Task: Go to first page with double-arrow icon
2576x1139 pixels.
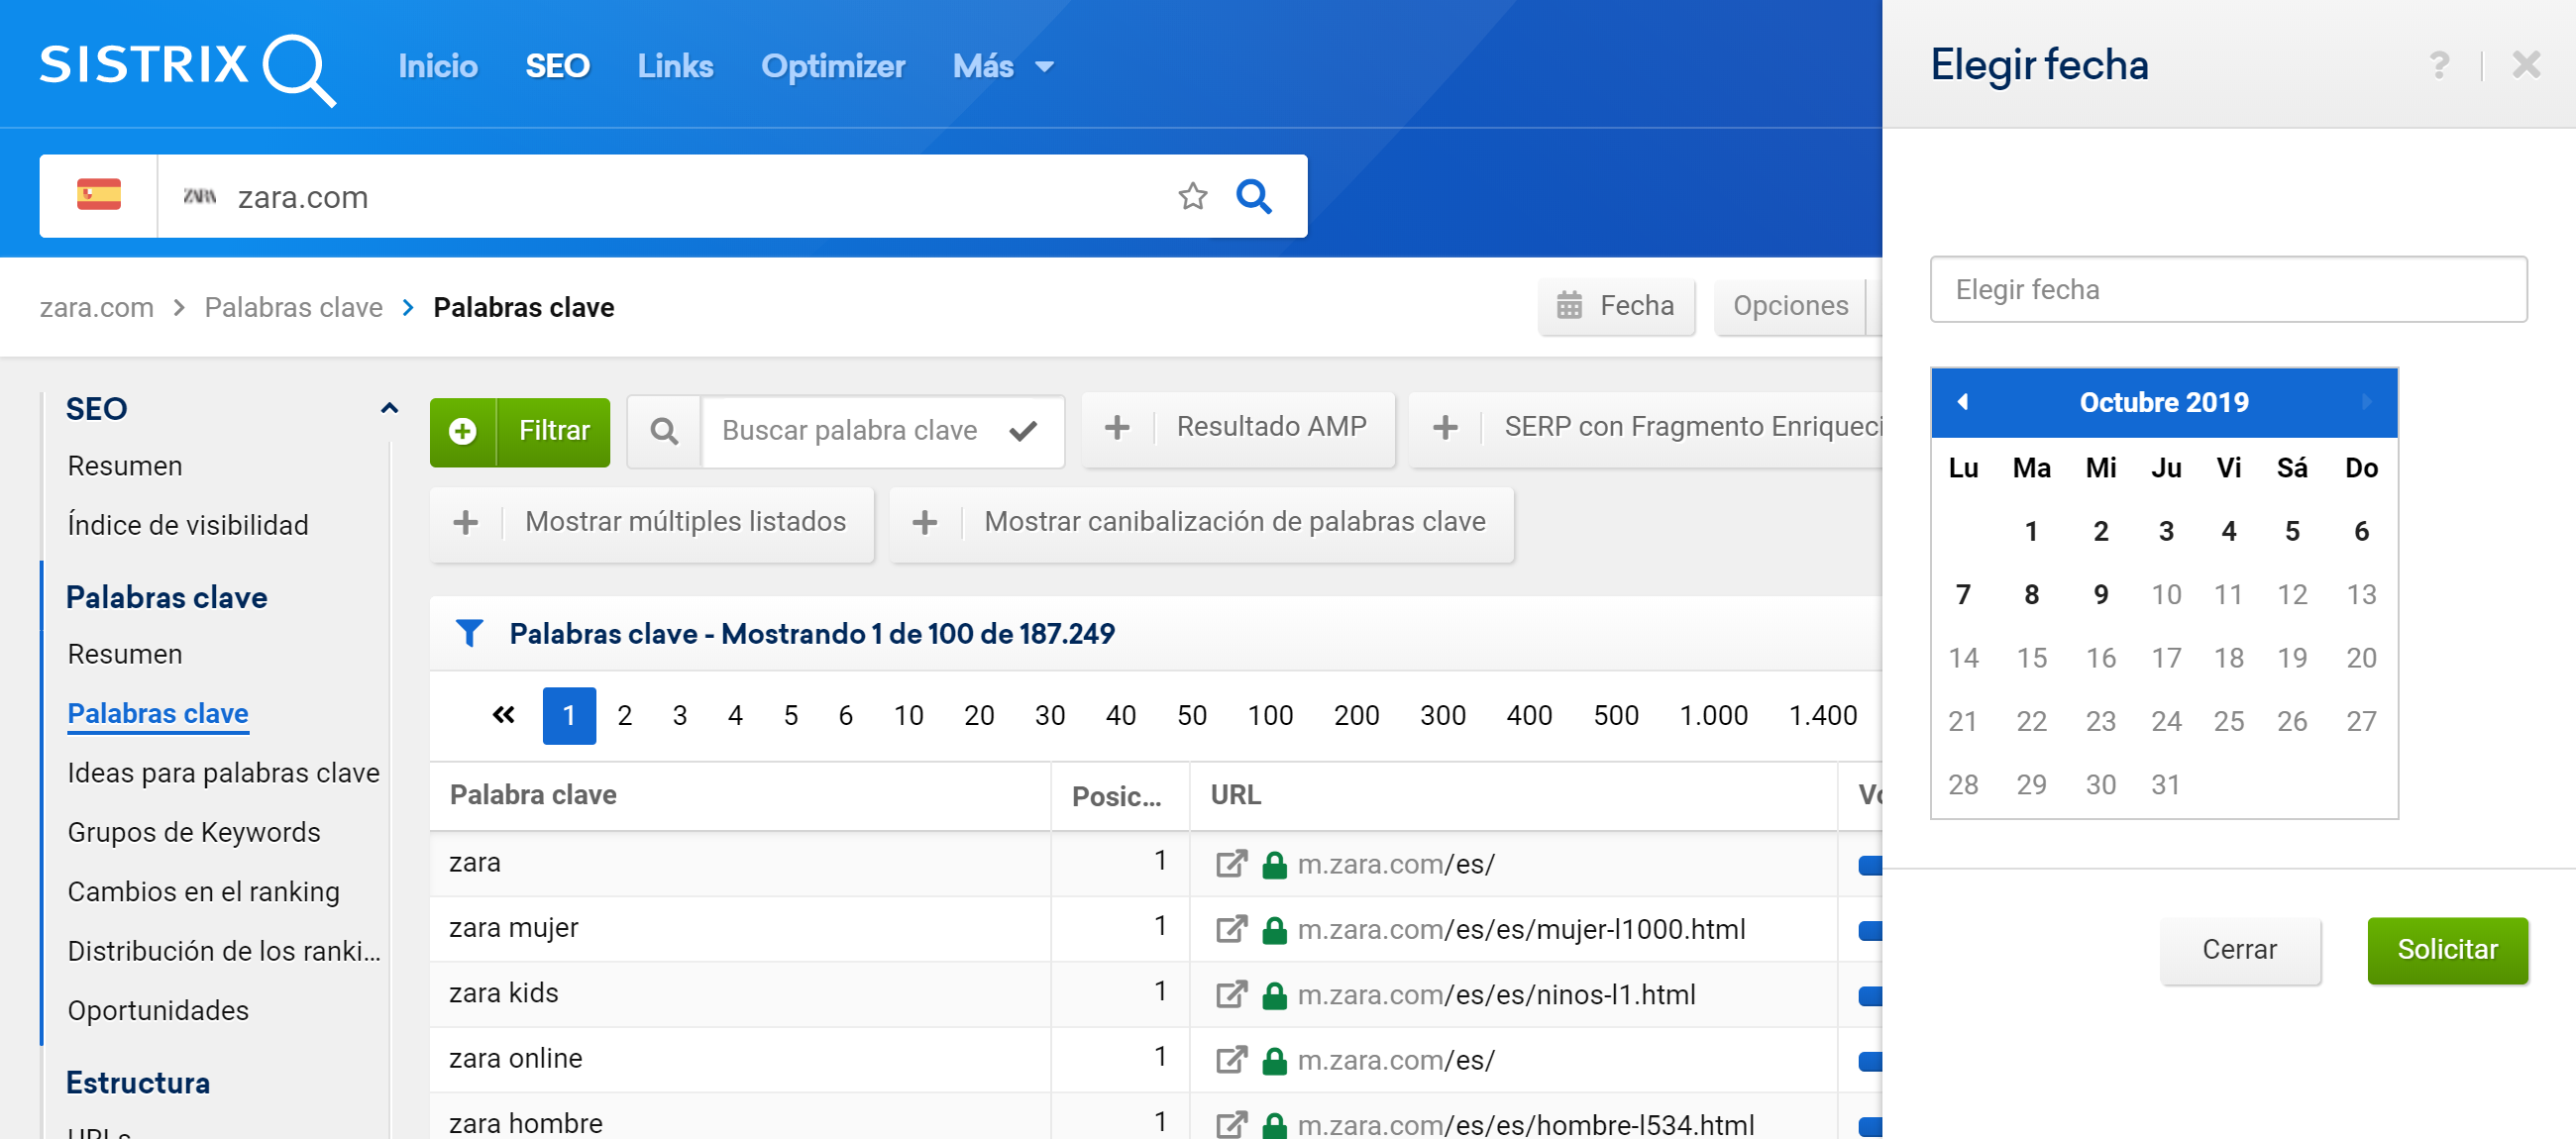Action: tap(503, 715)
